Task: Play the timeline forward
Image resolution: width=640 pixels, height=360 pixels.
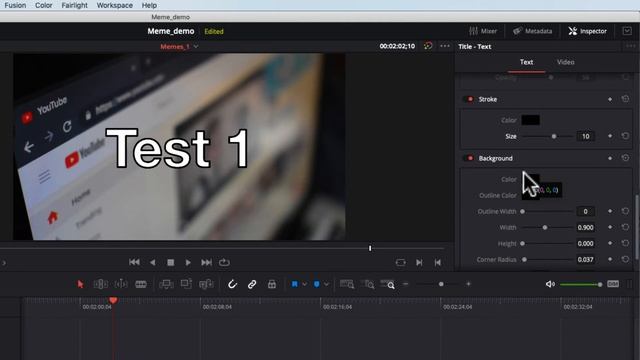Action: click(188, 262)
